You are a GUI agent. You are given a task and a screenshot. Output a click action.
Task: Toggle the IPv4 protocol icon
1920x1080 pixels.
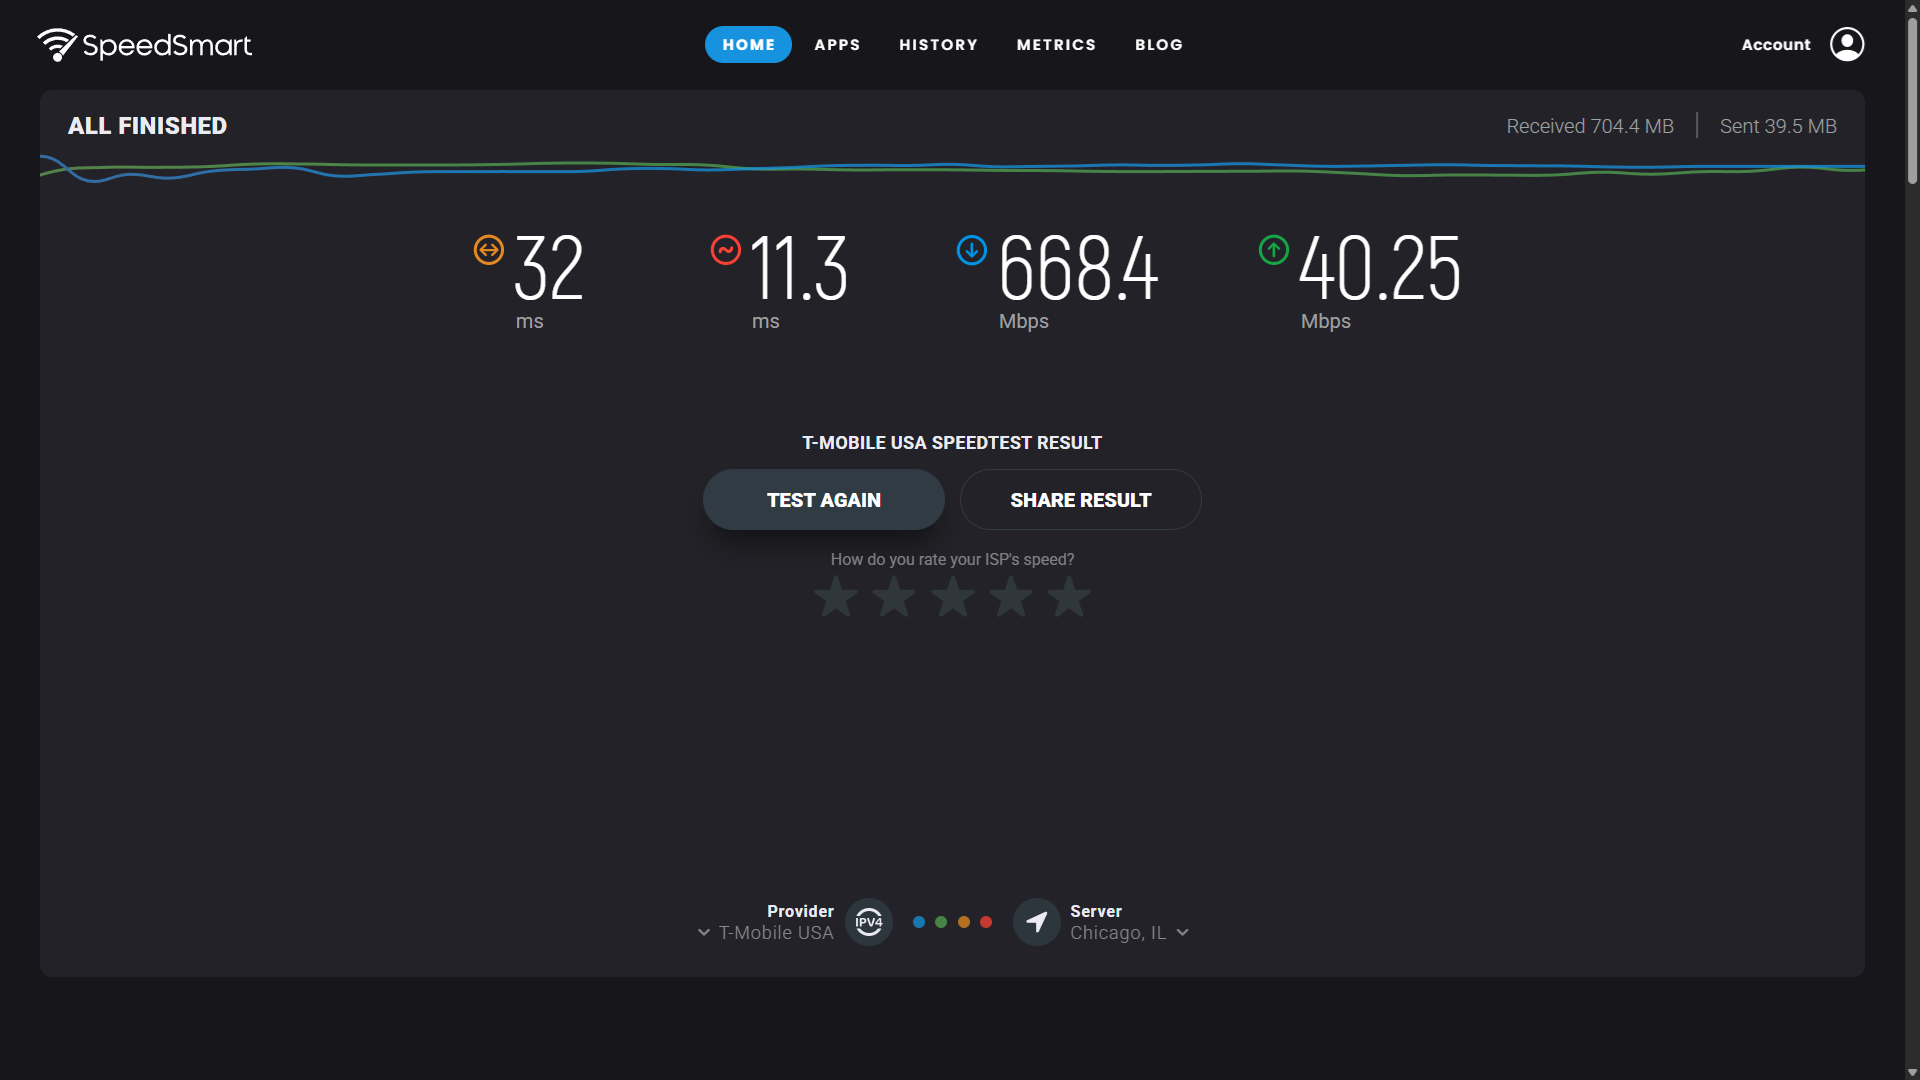pos(868,922)
